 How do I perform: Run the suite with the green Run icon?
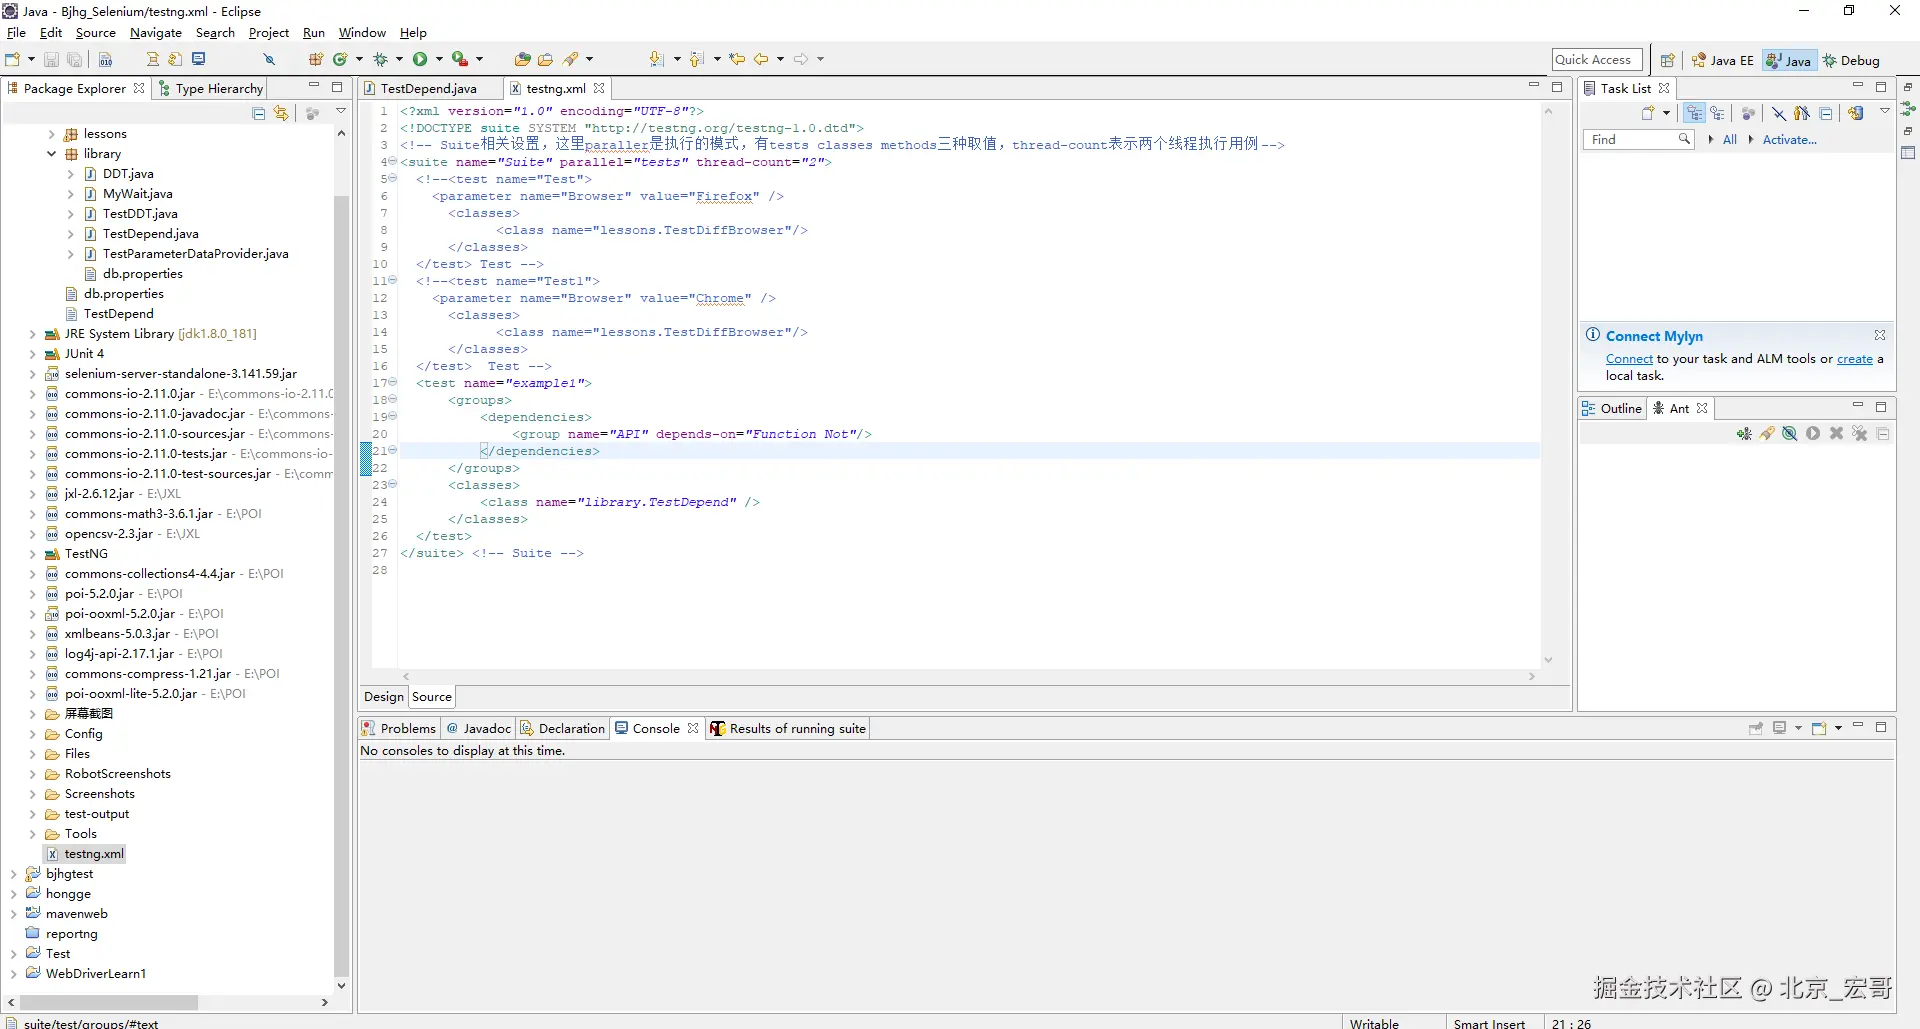point(420,59)
